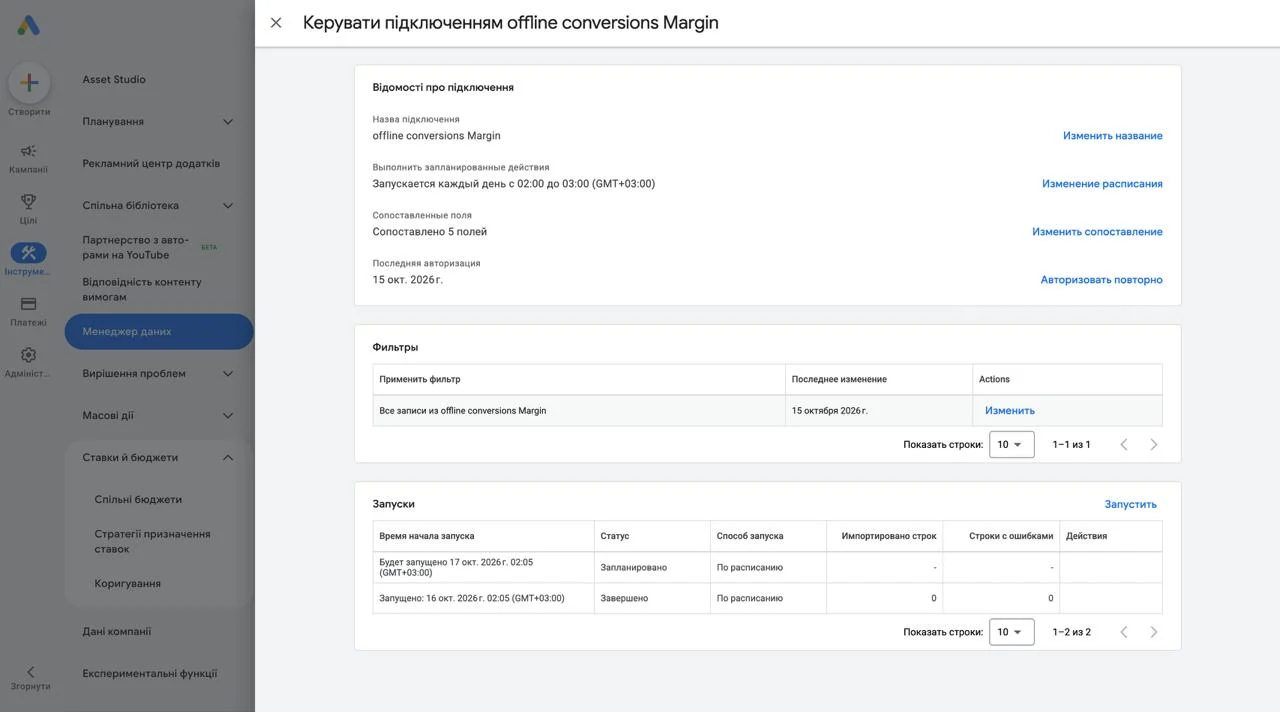This screenshot has height=712, width=1280.
Task: Click '15 окт. 2026 г.' last authorization date
Action: click(x=407, y=280)
